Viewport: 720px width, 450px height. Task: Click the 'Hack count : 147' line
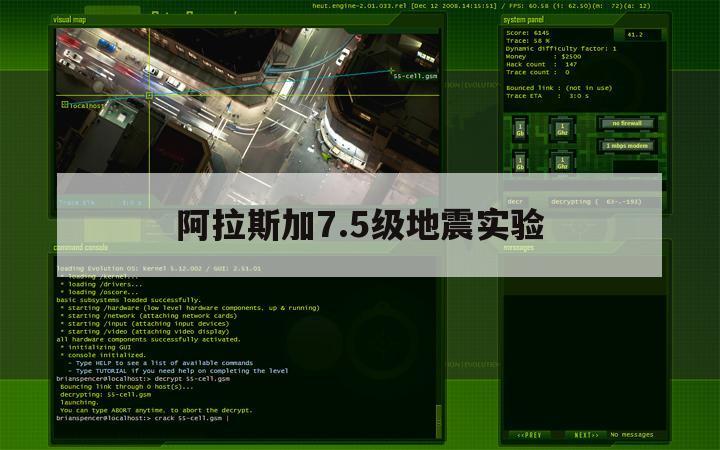click(541, 64)
